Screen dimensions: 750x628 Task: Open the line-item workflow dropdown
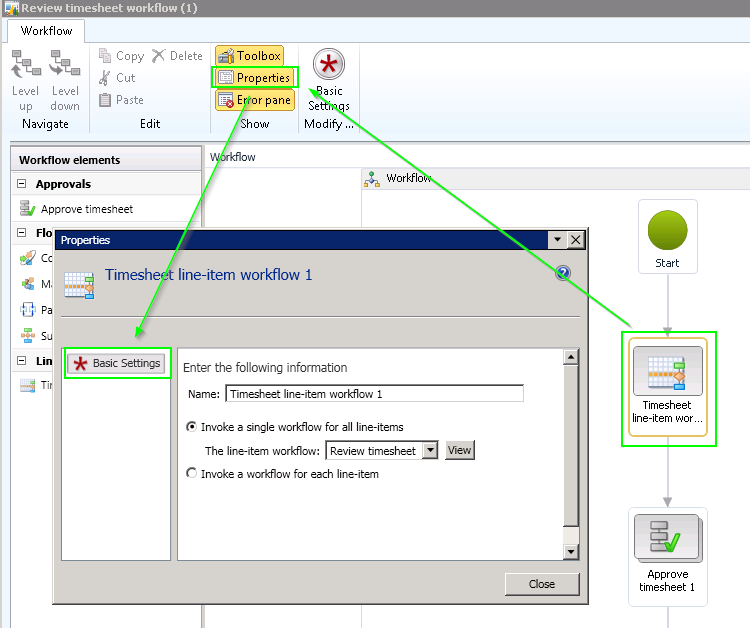430,451
